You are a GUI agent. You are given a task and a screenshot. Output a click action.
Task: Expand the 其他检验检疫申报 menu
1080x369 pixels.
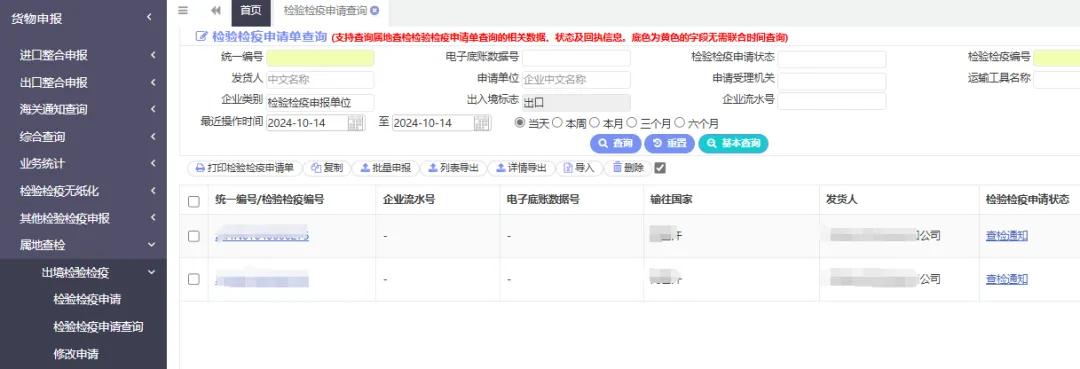pos(83,218)
